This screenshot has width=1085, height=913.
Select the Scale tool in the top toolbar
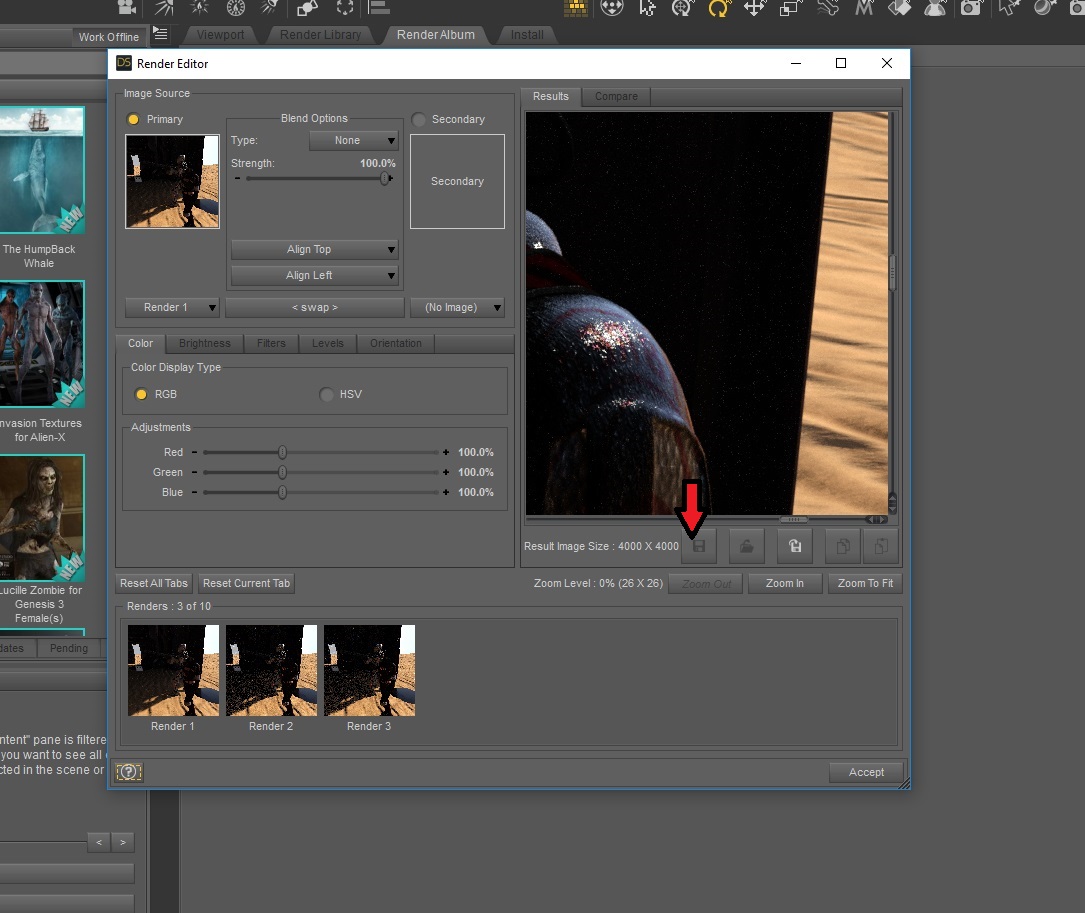(790, 8)
